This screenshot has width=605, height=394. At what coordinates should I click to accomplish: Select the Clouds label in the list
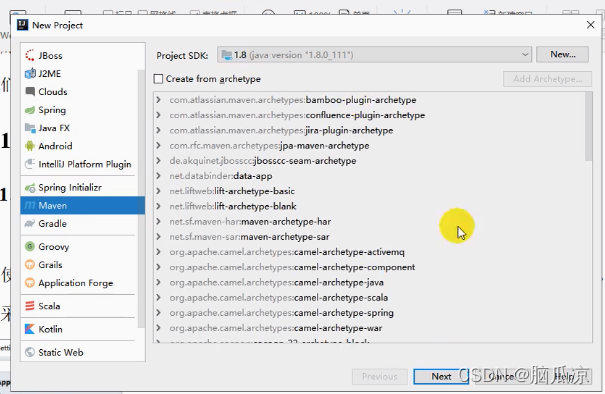[x=53, y=92]
